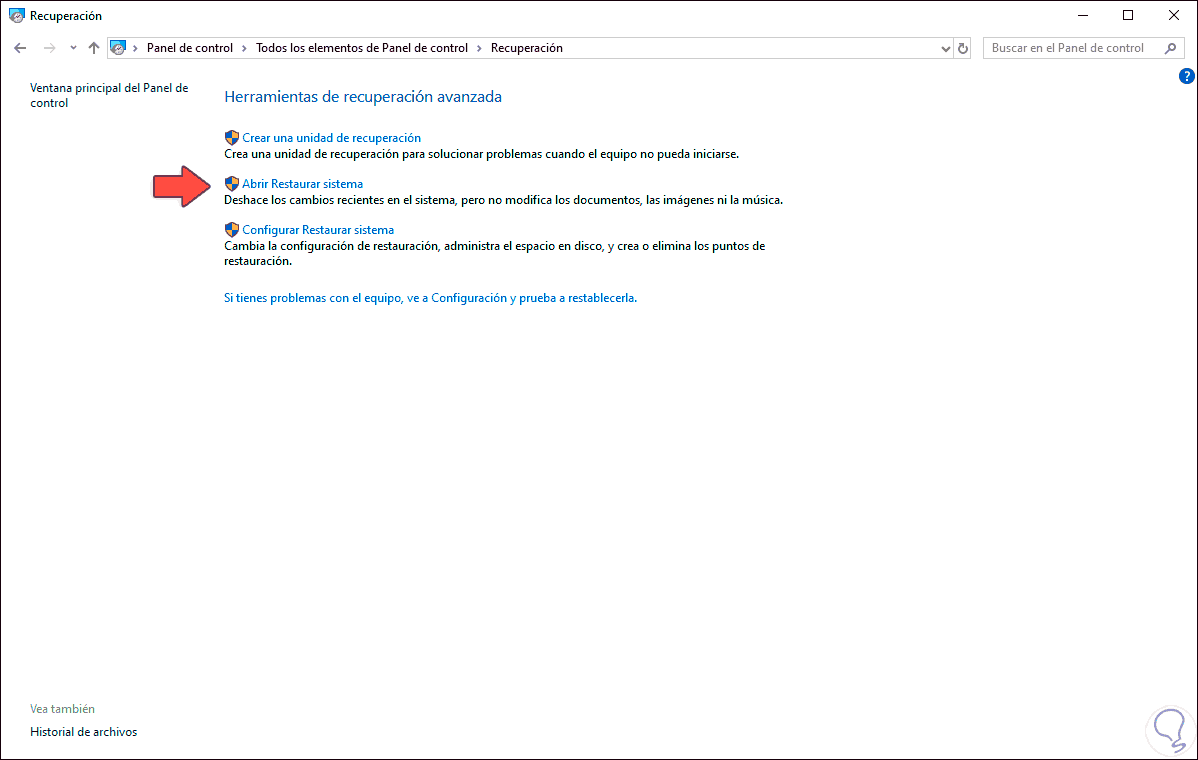
Task: Click the Control Panel icon in the address bar
Action: [118, 47]
